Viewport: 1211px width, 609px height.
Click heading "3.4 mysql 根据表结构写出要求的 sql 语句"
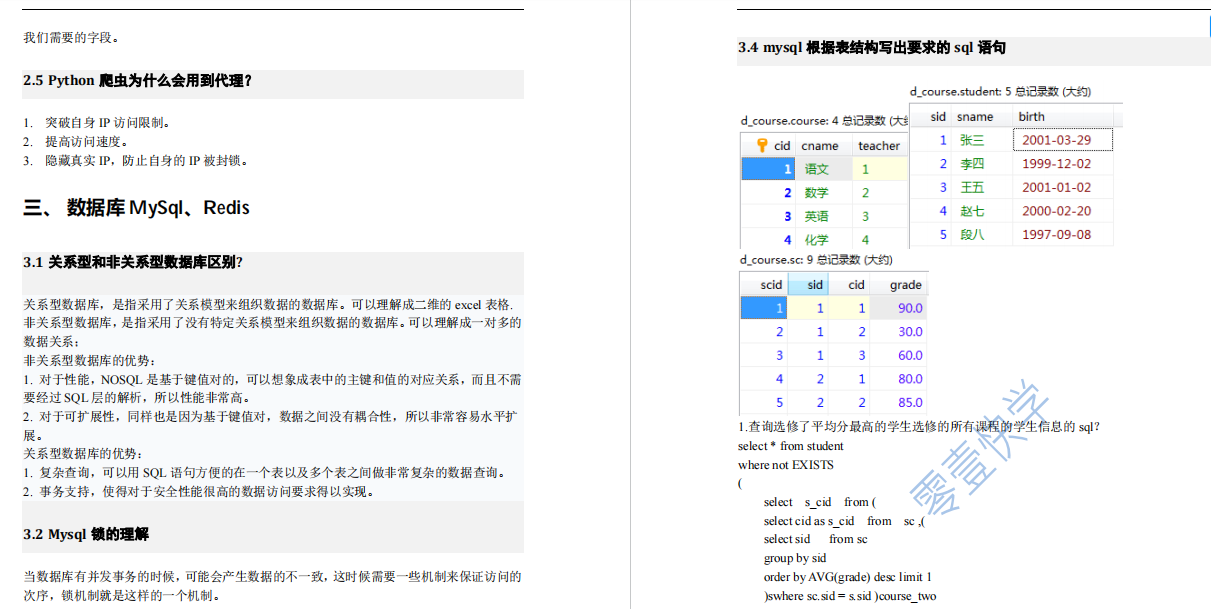[872, 48]
